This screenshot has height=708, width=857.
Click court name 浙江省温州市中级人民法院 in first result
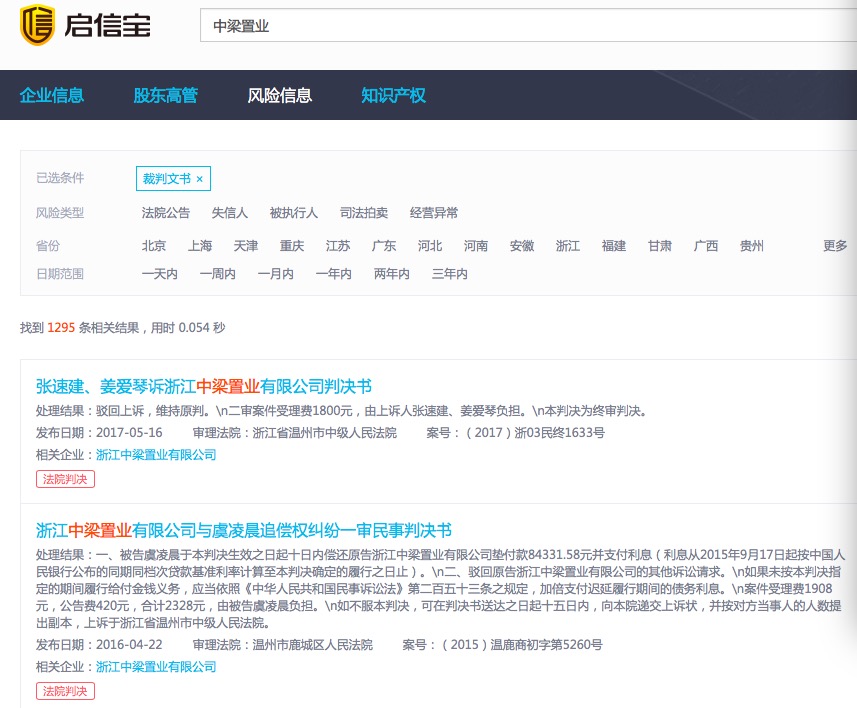325,432
